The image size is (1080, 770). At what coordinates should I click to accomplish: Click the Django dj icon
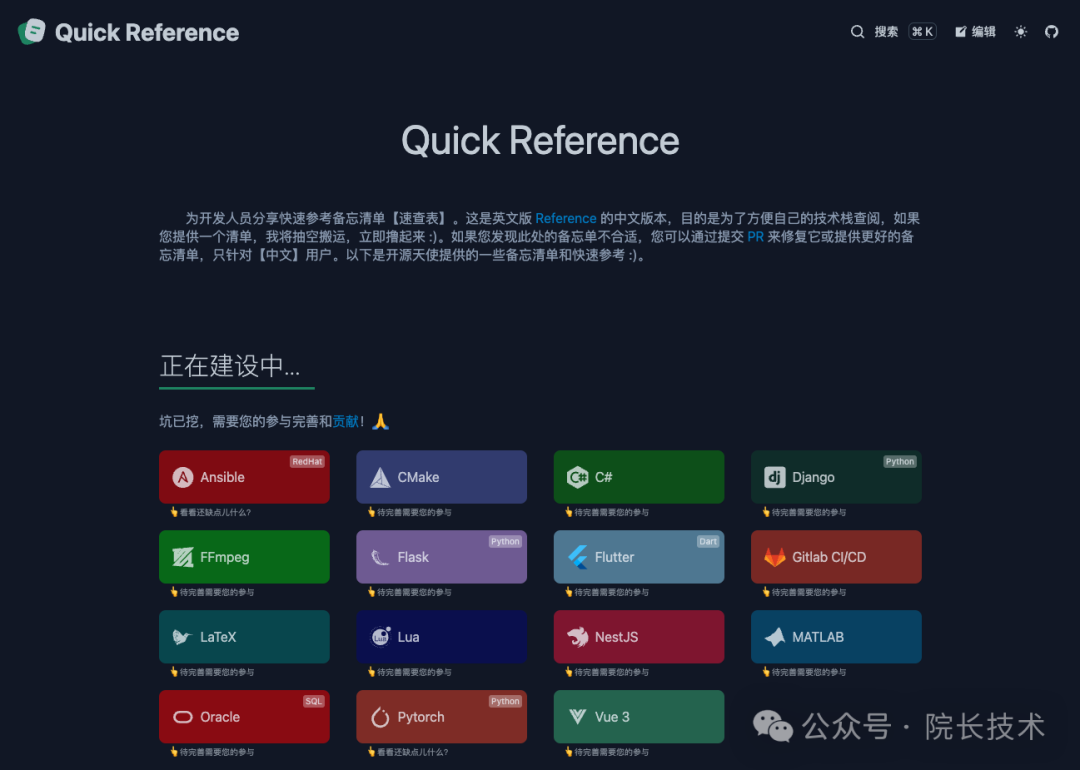[x=775, y=477]
